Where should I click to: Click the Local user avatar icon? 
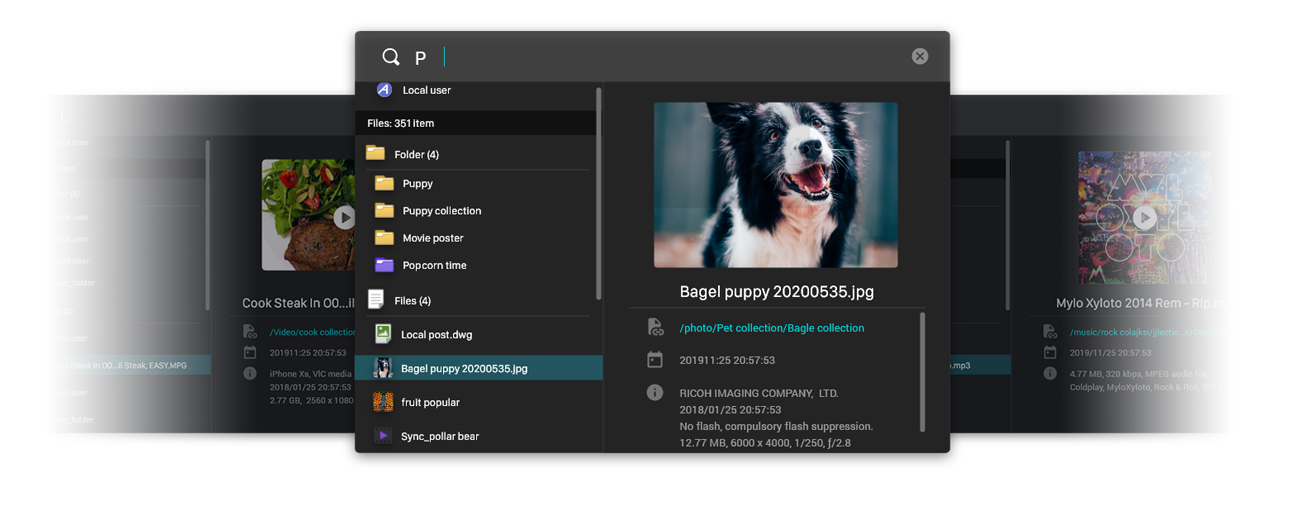pyautogui.click(x=384, y=90)
